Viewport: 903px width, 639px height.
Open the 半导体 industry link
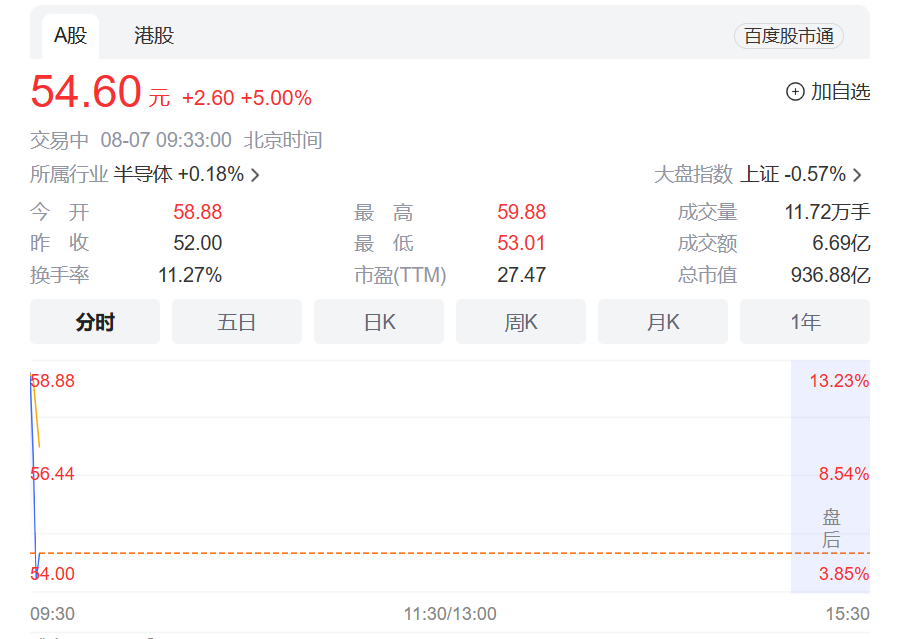[143, 174]
